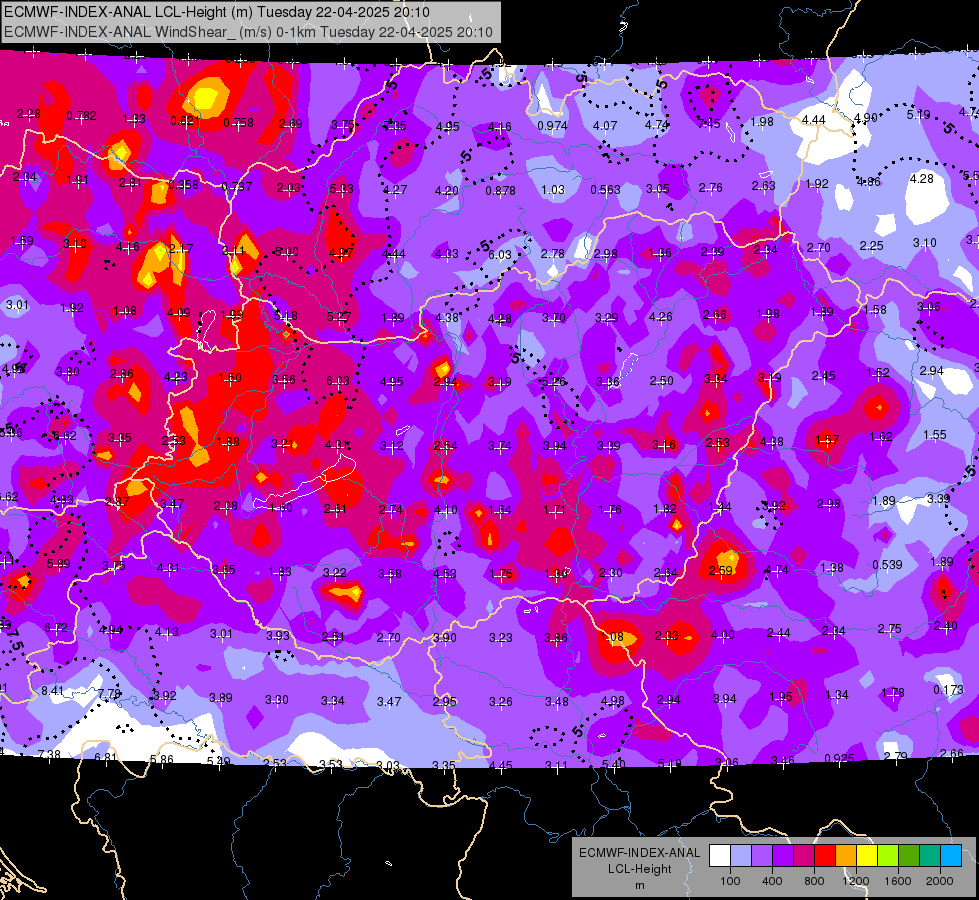Click the value 1.60 near the lake outline
Viewport: 979px width, 900px height.
coord(280,508)
